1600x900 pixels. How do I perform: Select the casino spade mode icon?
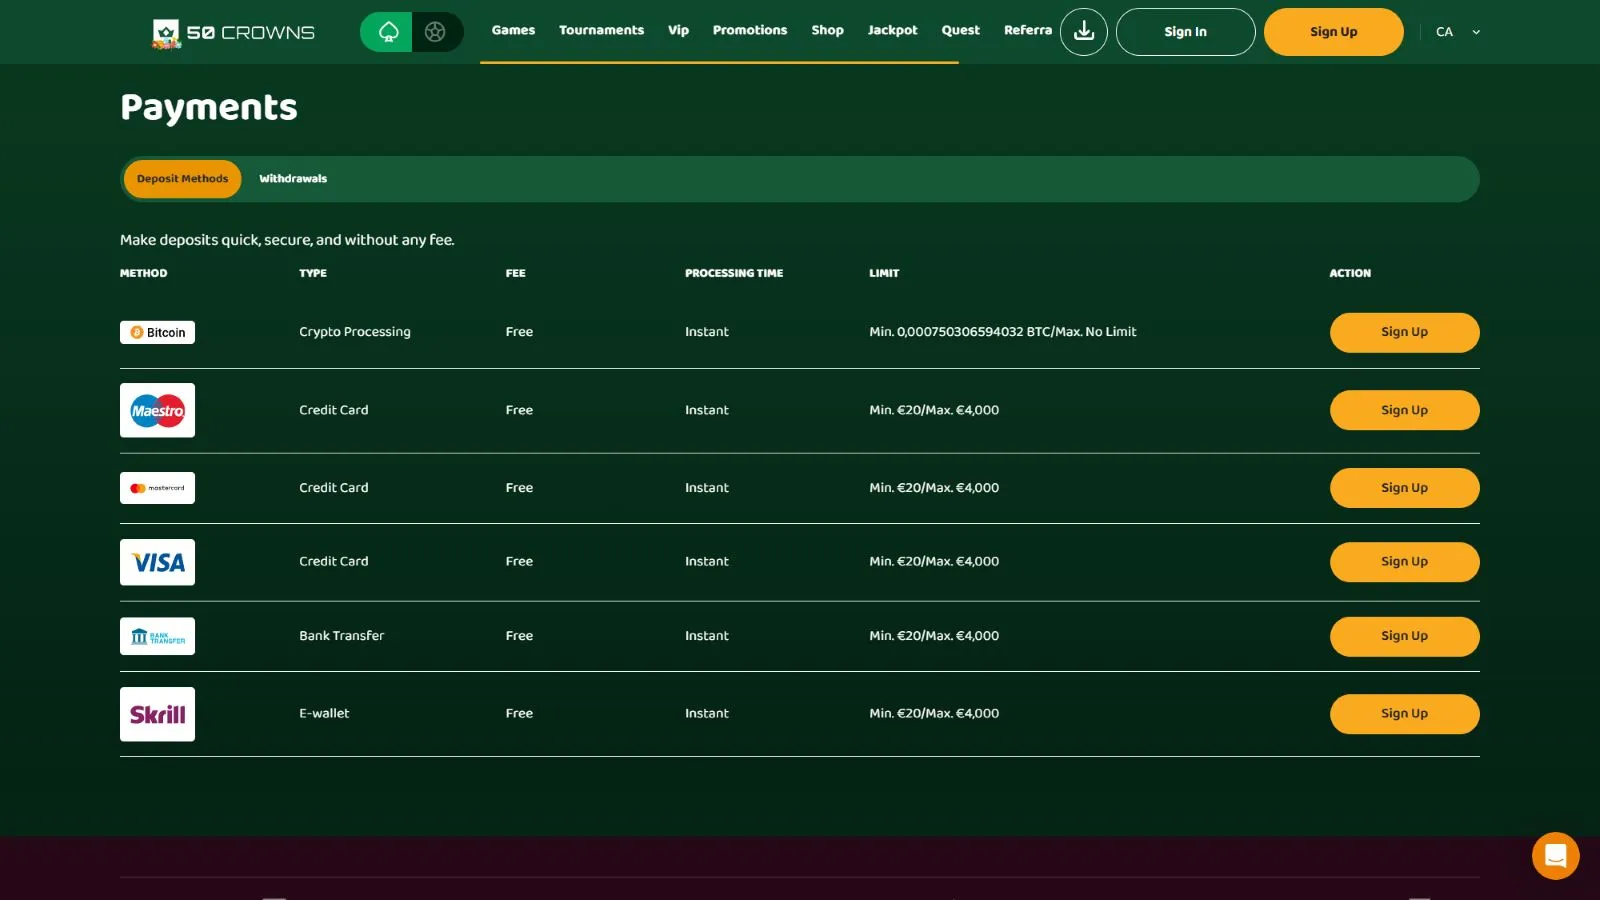click(387, 32)
